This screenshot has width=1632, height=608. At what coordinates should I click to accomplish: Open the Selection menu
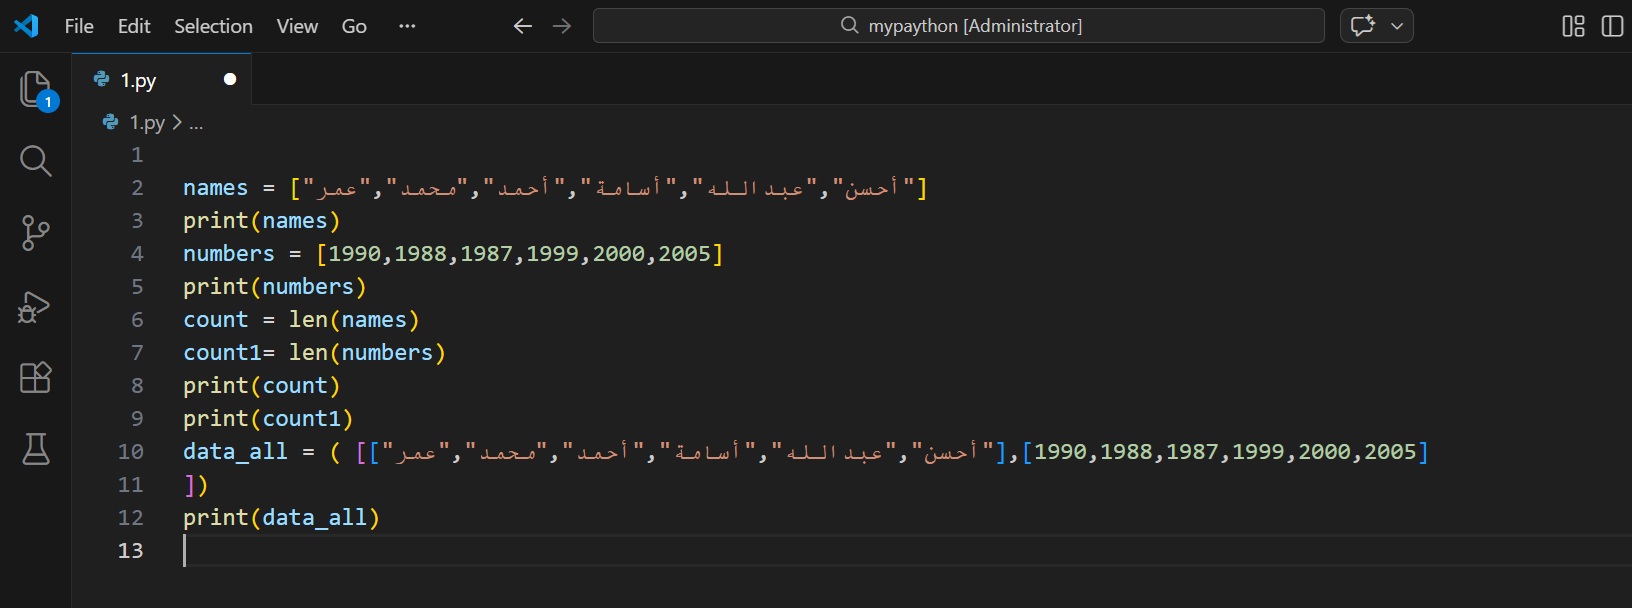pyautogui.click(x=213, y=26)
